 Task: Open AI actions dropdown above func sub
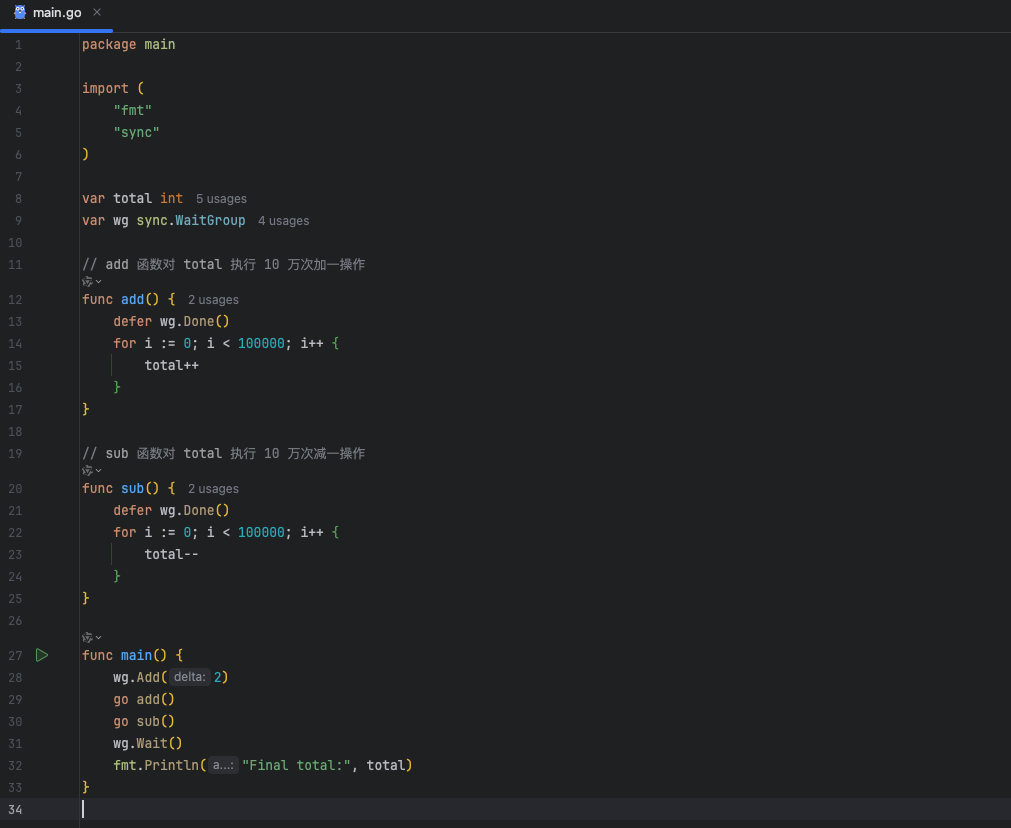[x=92, y=471]
